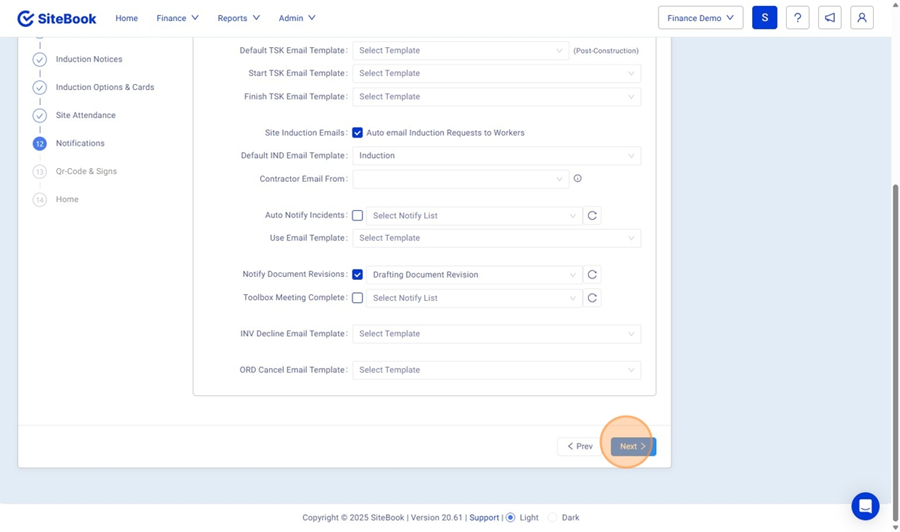Click the announcements megaphone icon

[829, 18]
